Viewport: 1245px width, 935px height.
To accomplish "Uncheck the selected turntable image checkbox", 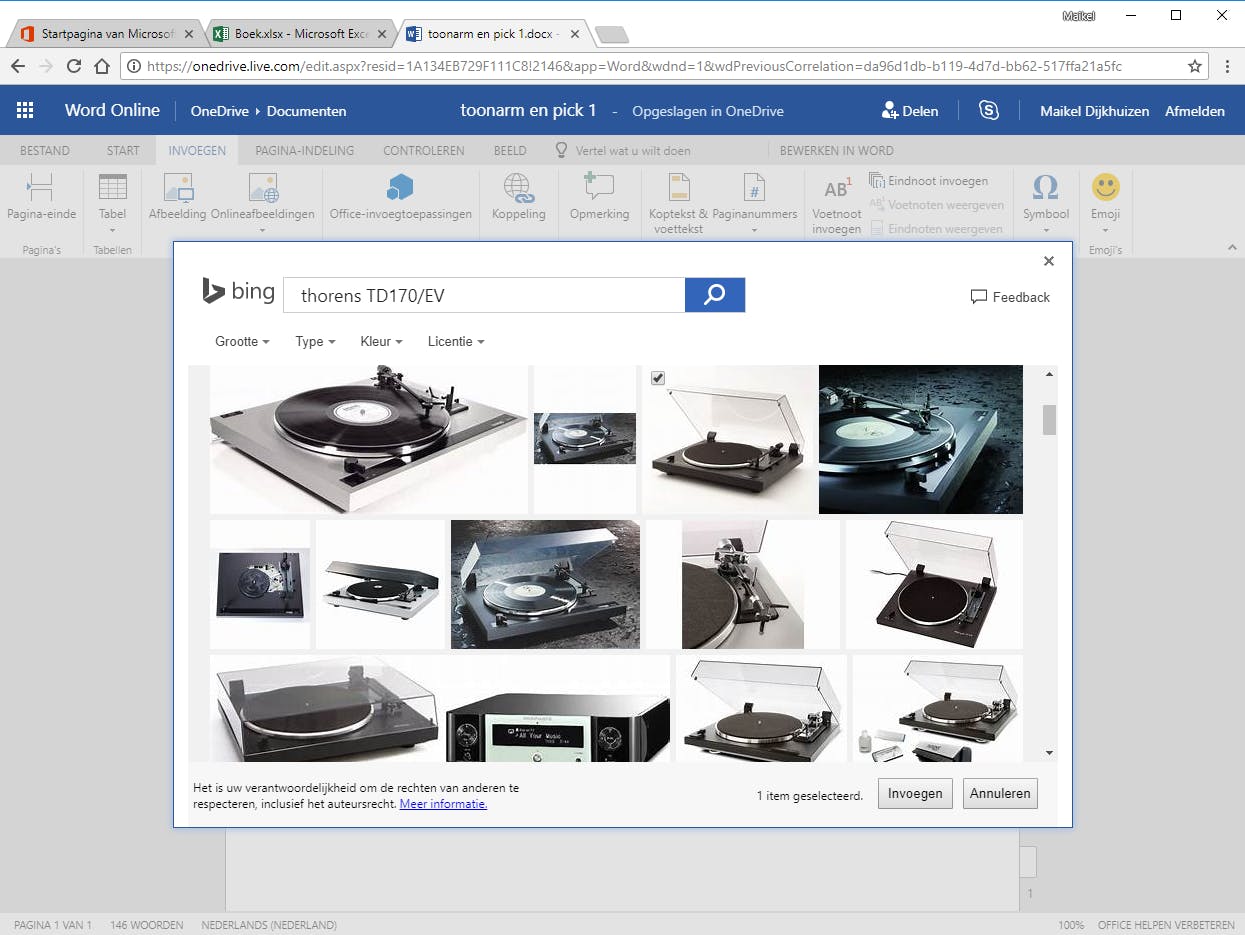I will pos(657,378).
